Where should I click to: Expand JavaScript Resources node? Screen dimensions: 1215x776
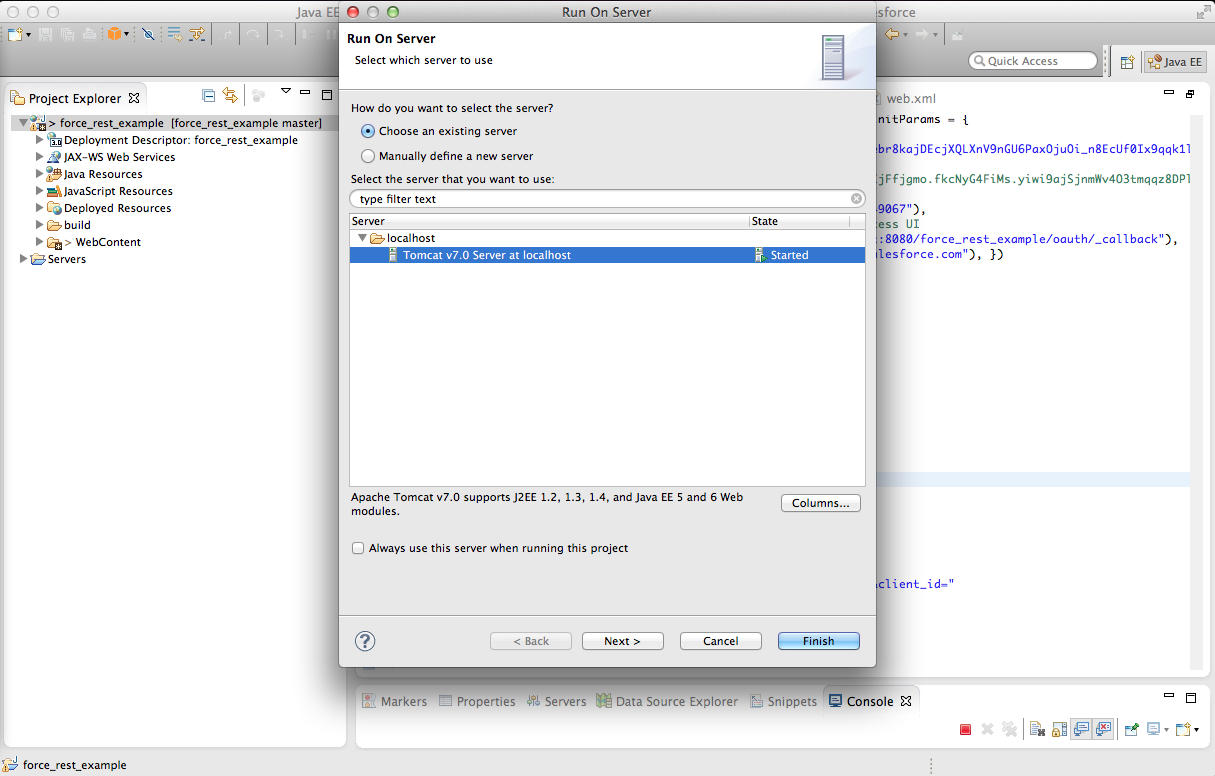click(40, 191)
